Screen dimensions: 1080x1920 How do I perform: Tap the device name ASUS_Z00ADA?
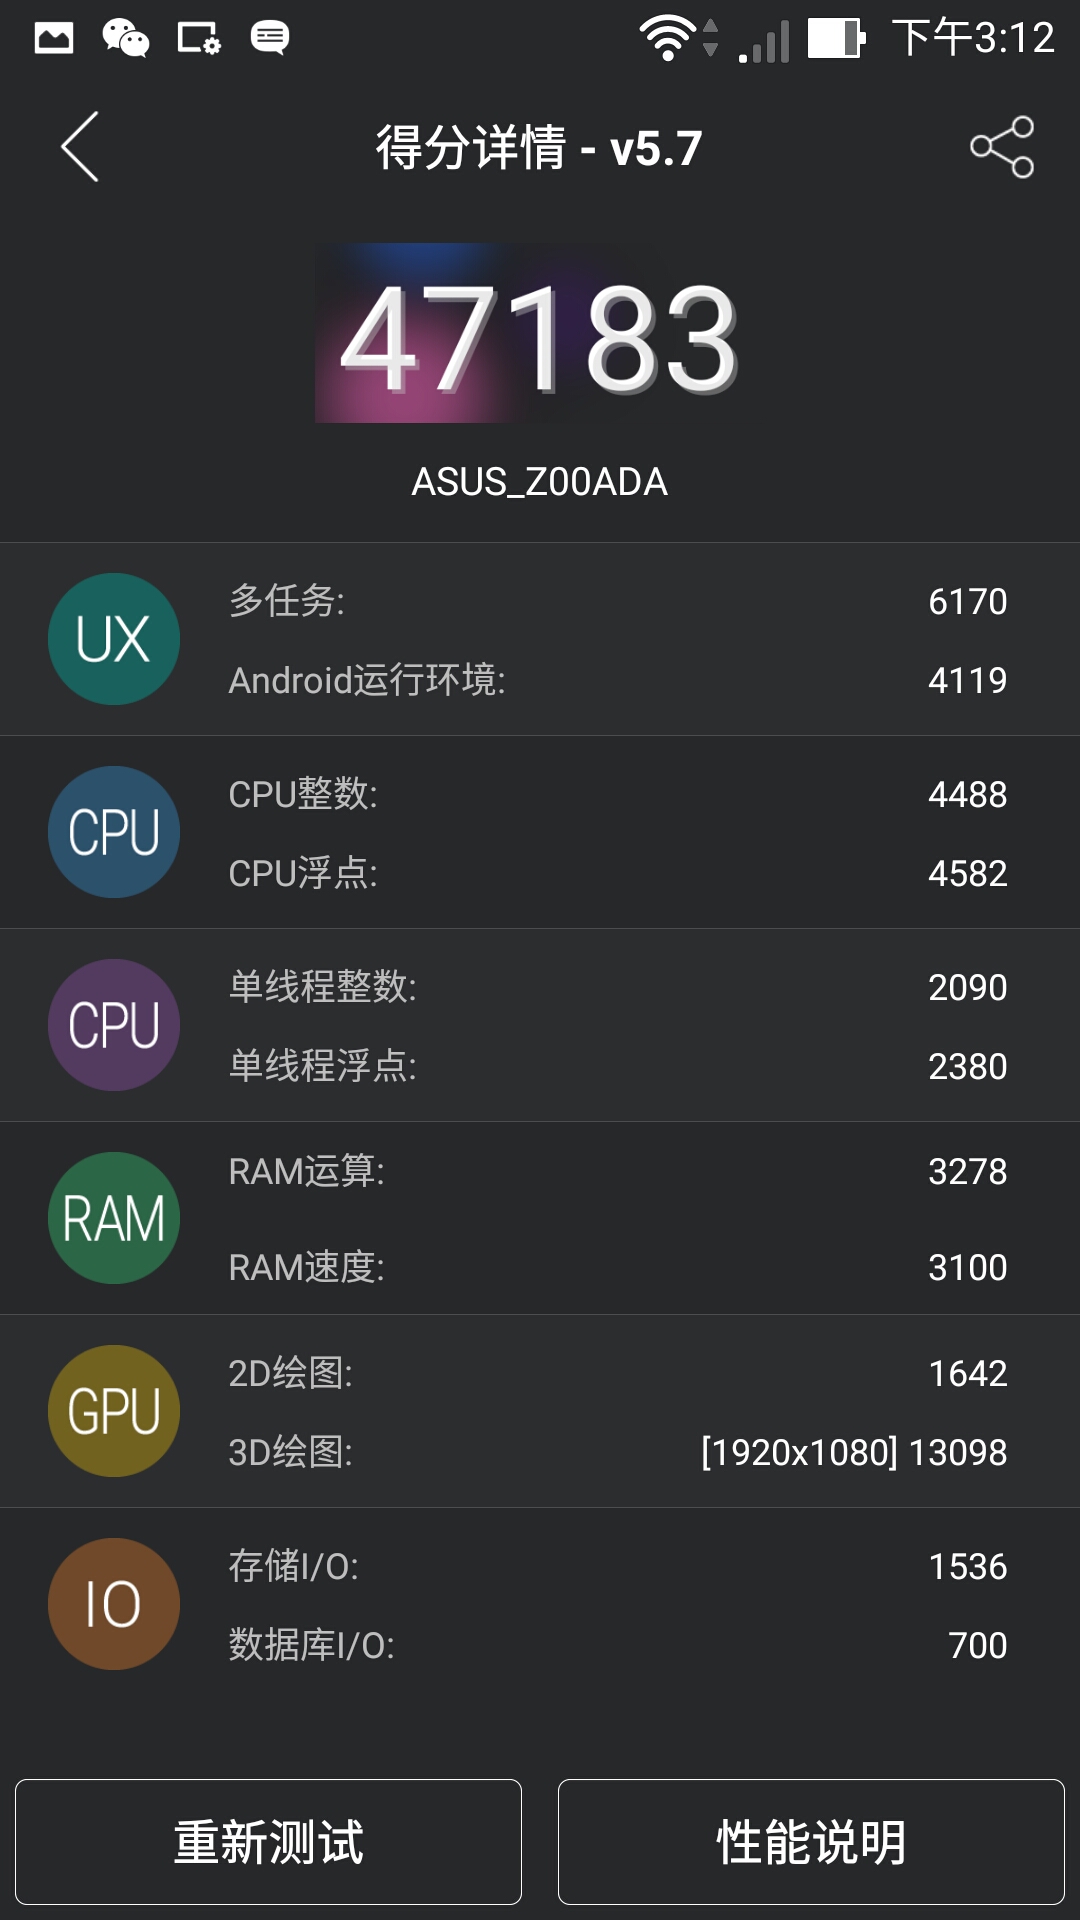point(539,482)
